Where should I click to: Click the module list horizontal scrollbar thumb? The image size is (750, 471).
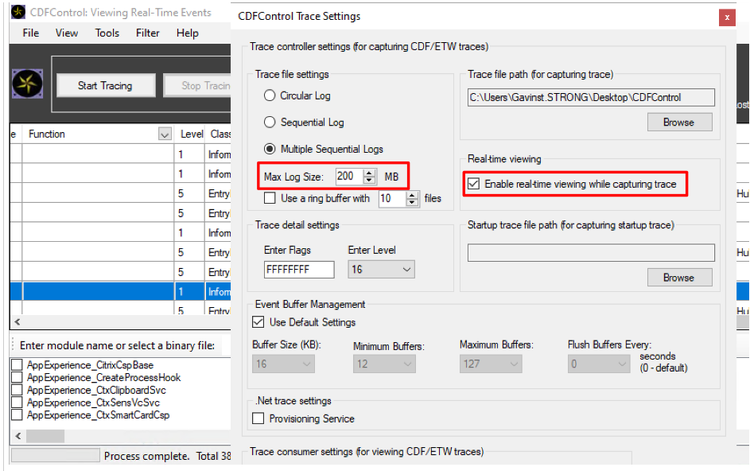point(45,436)
